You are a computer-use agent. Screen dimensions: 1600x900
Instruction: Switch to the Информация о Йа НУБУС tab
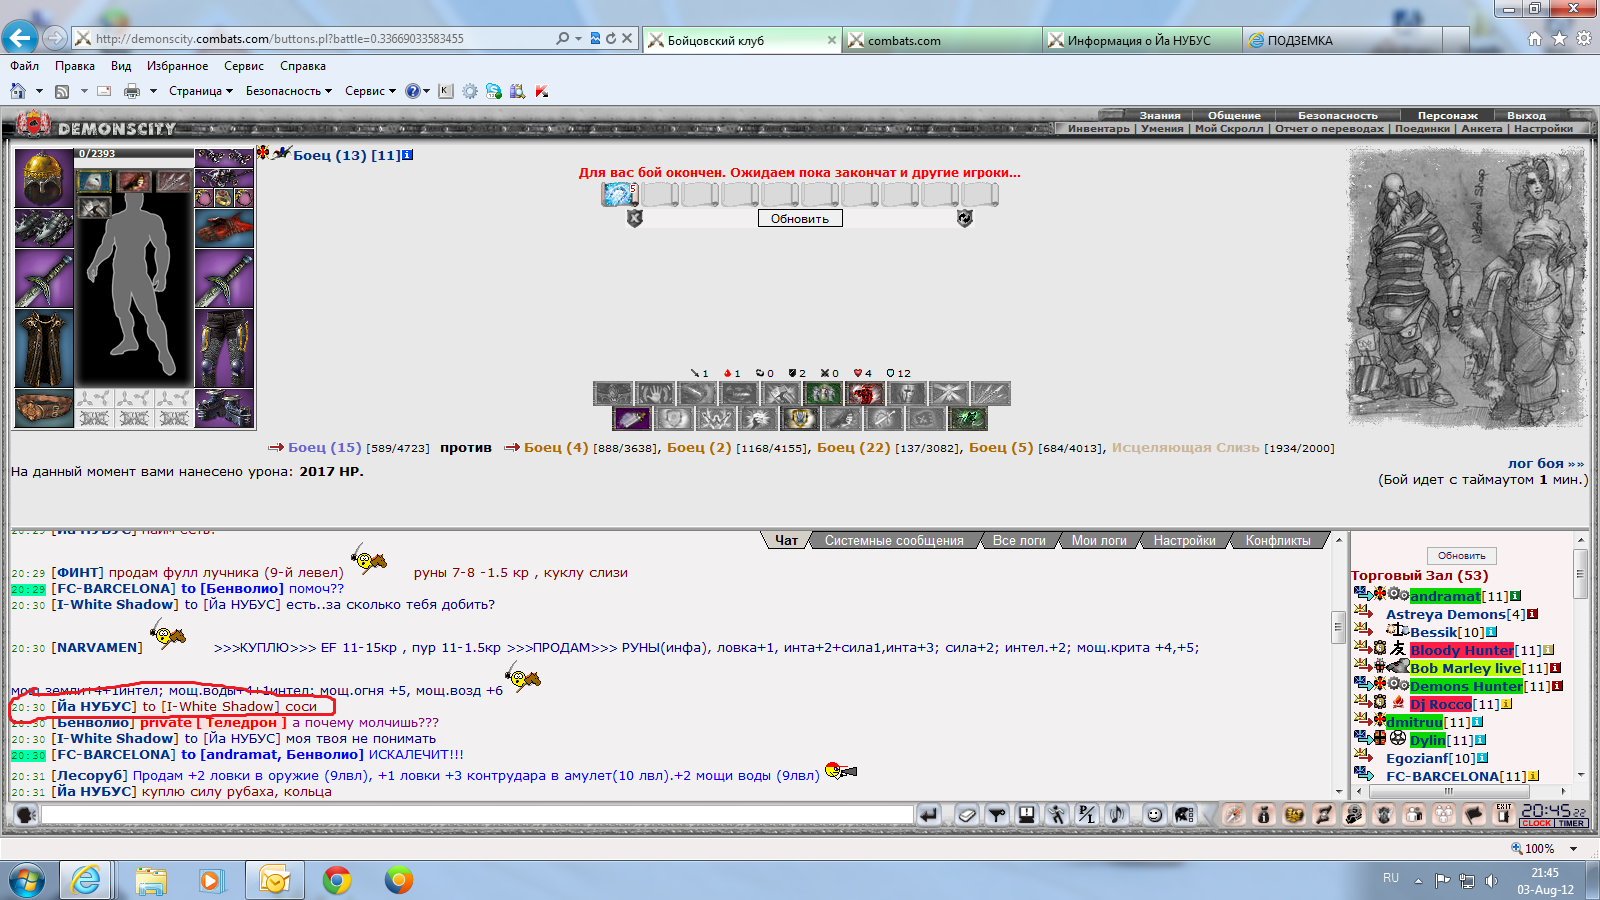(1143, 40)
